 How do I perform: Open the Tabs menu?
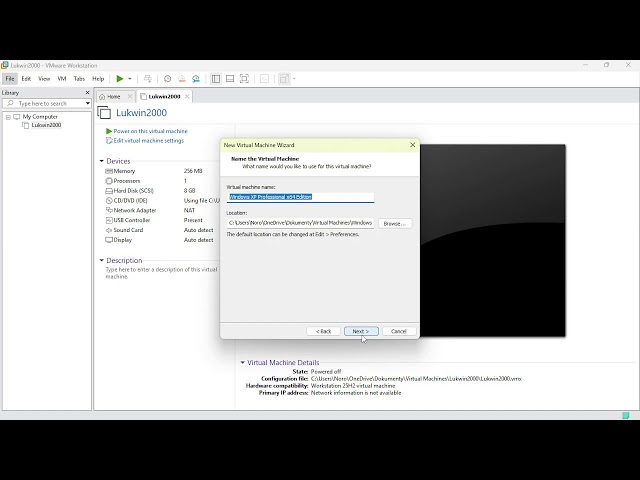click(x=79, y=79)
